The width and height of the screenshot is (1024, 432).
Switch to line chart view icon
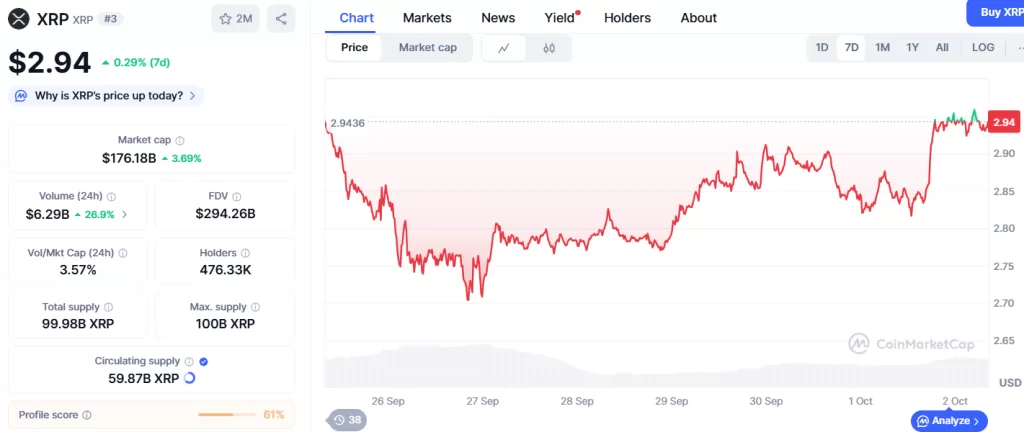(x=504, y=48)
